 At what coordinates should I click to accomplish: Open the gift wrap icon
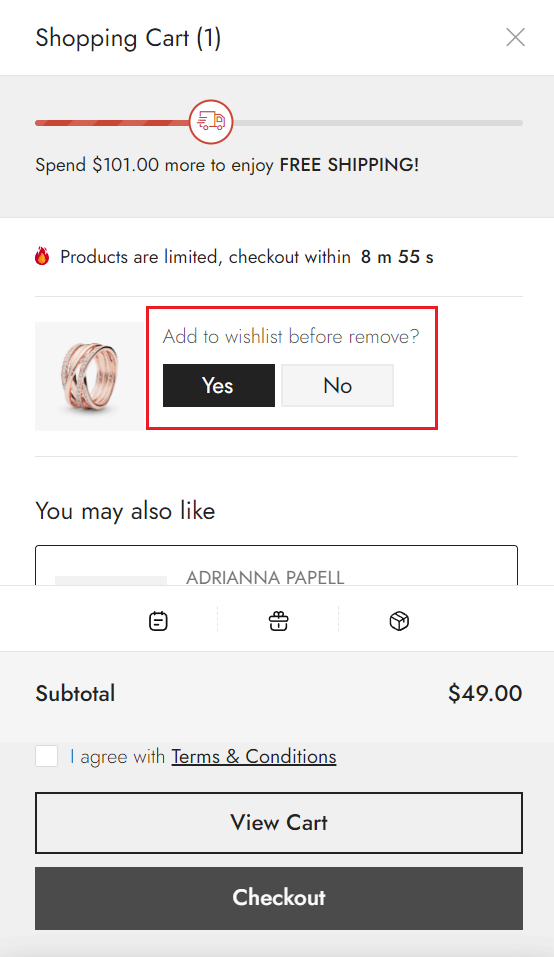click(x=279, y=621)
